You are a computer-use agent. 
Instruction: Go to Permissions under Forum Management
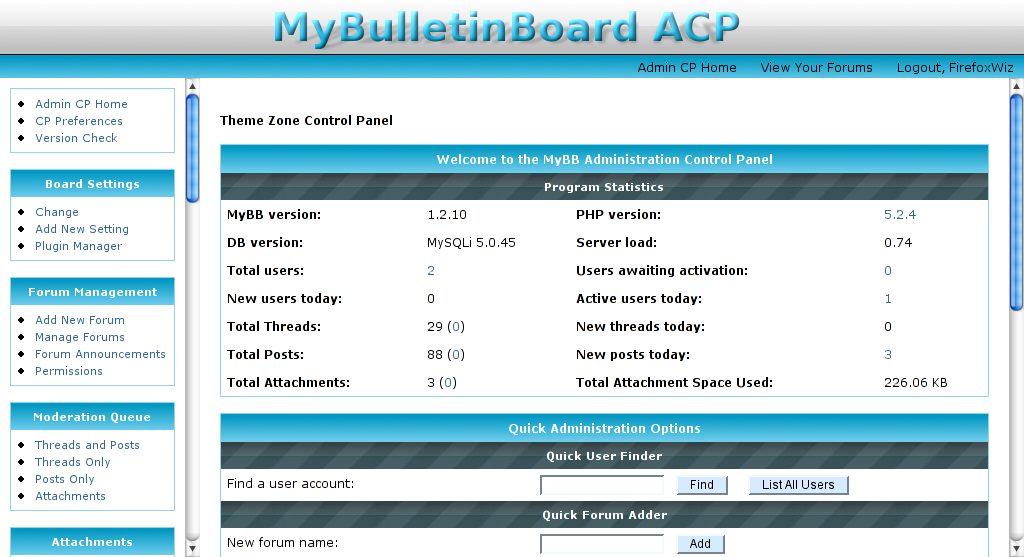69,371
